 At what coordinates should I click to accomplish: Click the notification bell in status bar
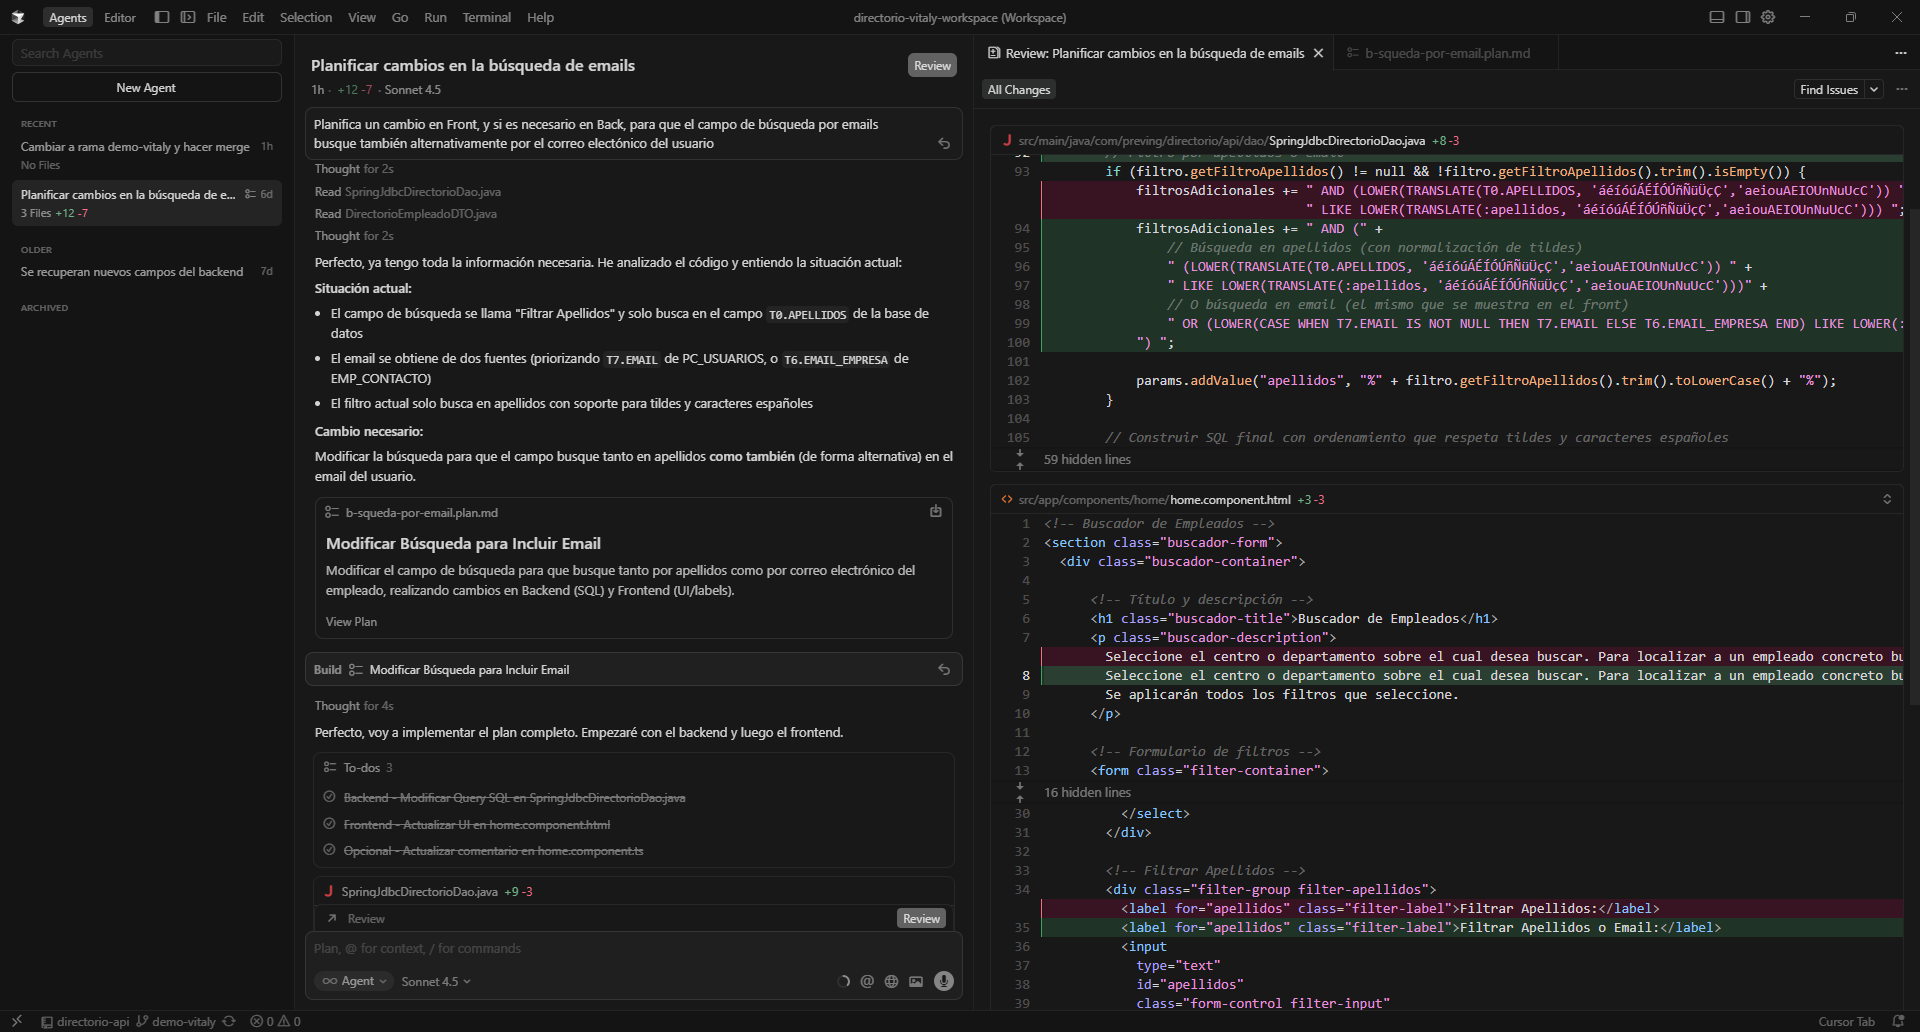(x=1897, y=1021)
